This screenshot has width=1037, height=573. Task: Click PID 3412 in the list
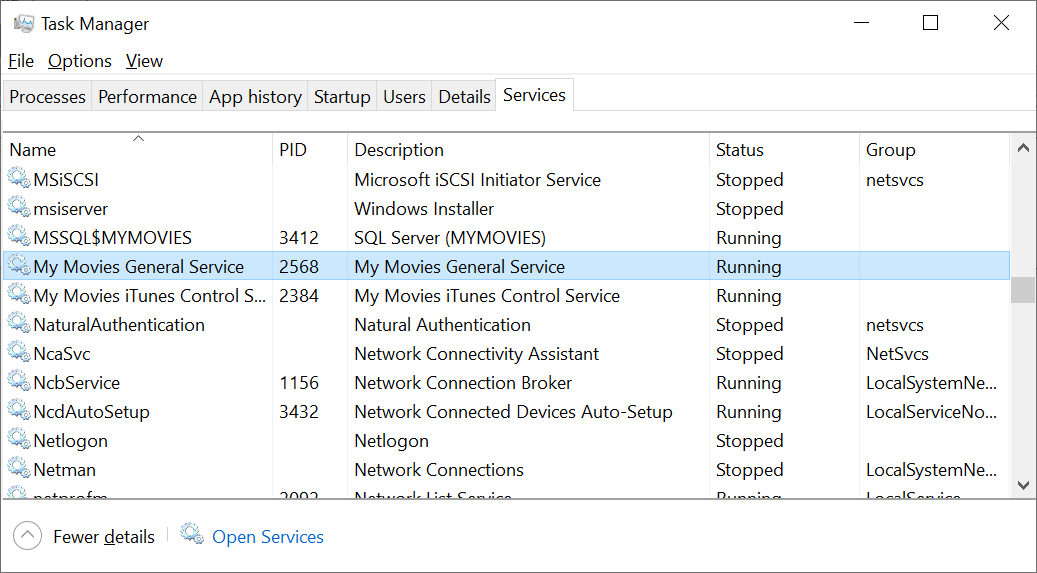pos(299,238)
